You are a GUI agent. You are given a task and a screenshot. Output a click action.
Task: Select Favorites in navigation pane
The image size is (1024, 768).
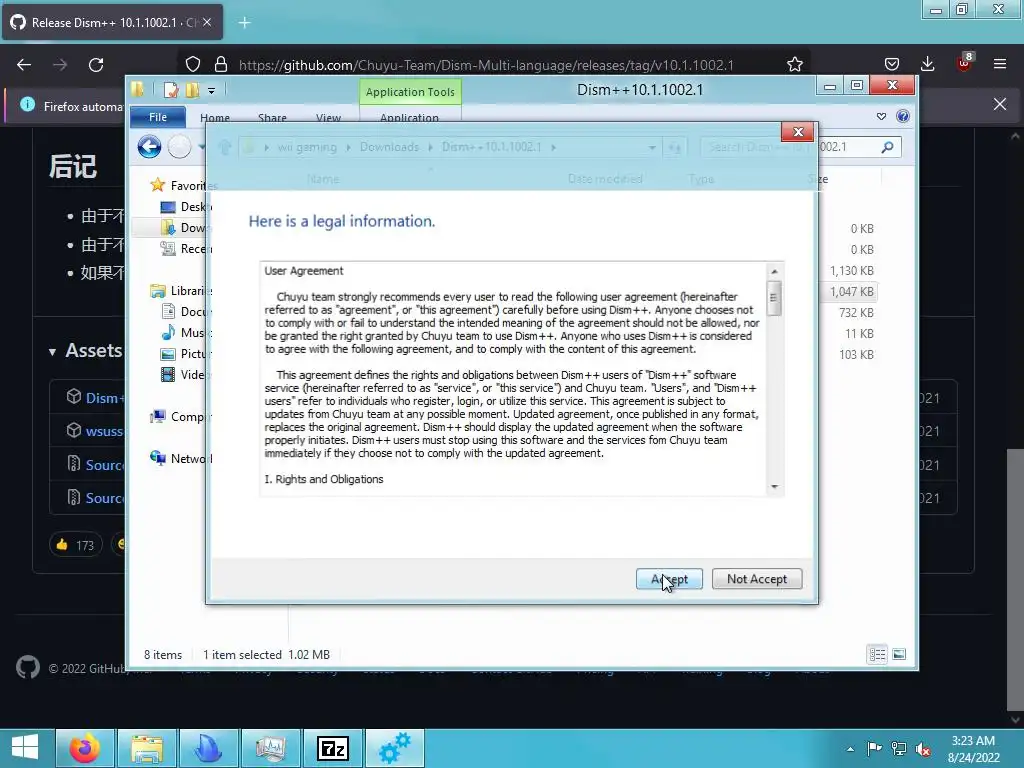pyautogui.click(x=179, y=185)
